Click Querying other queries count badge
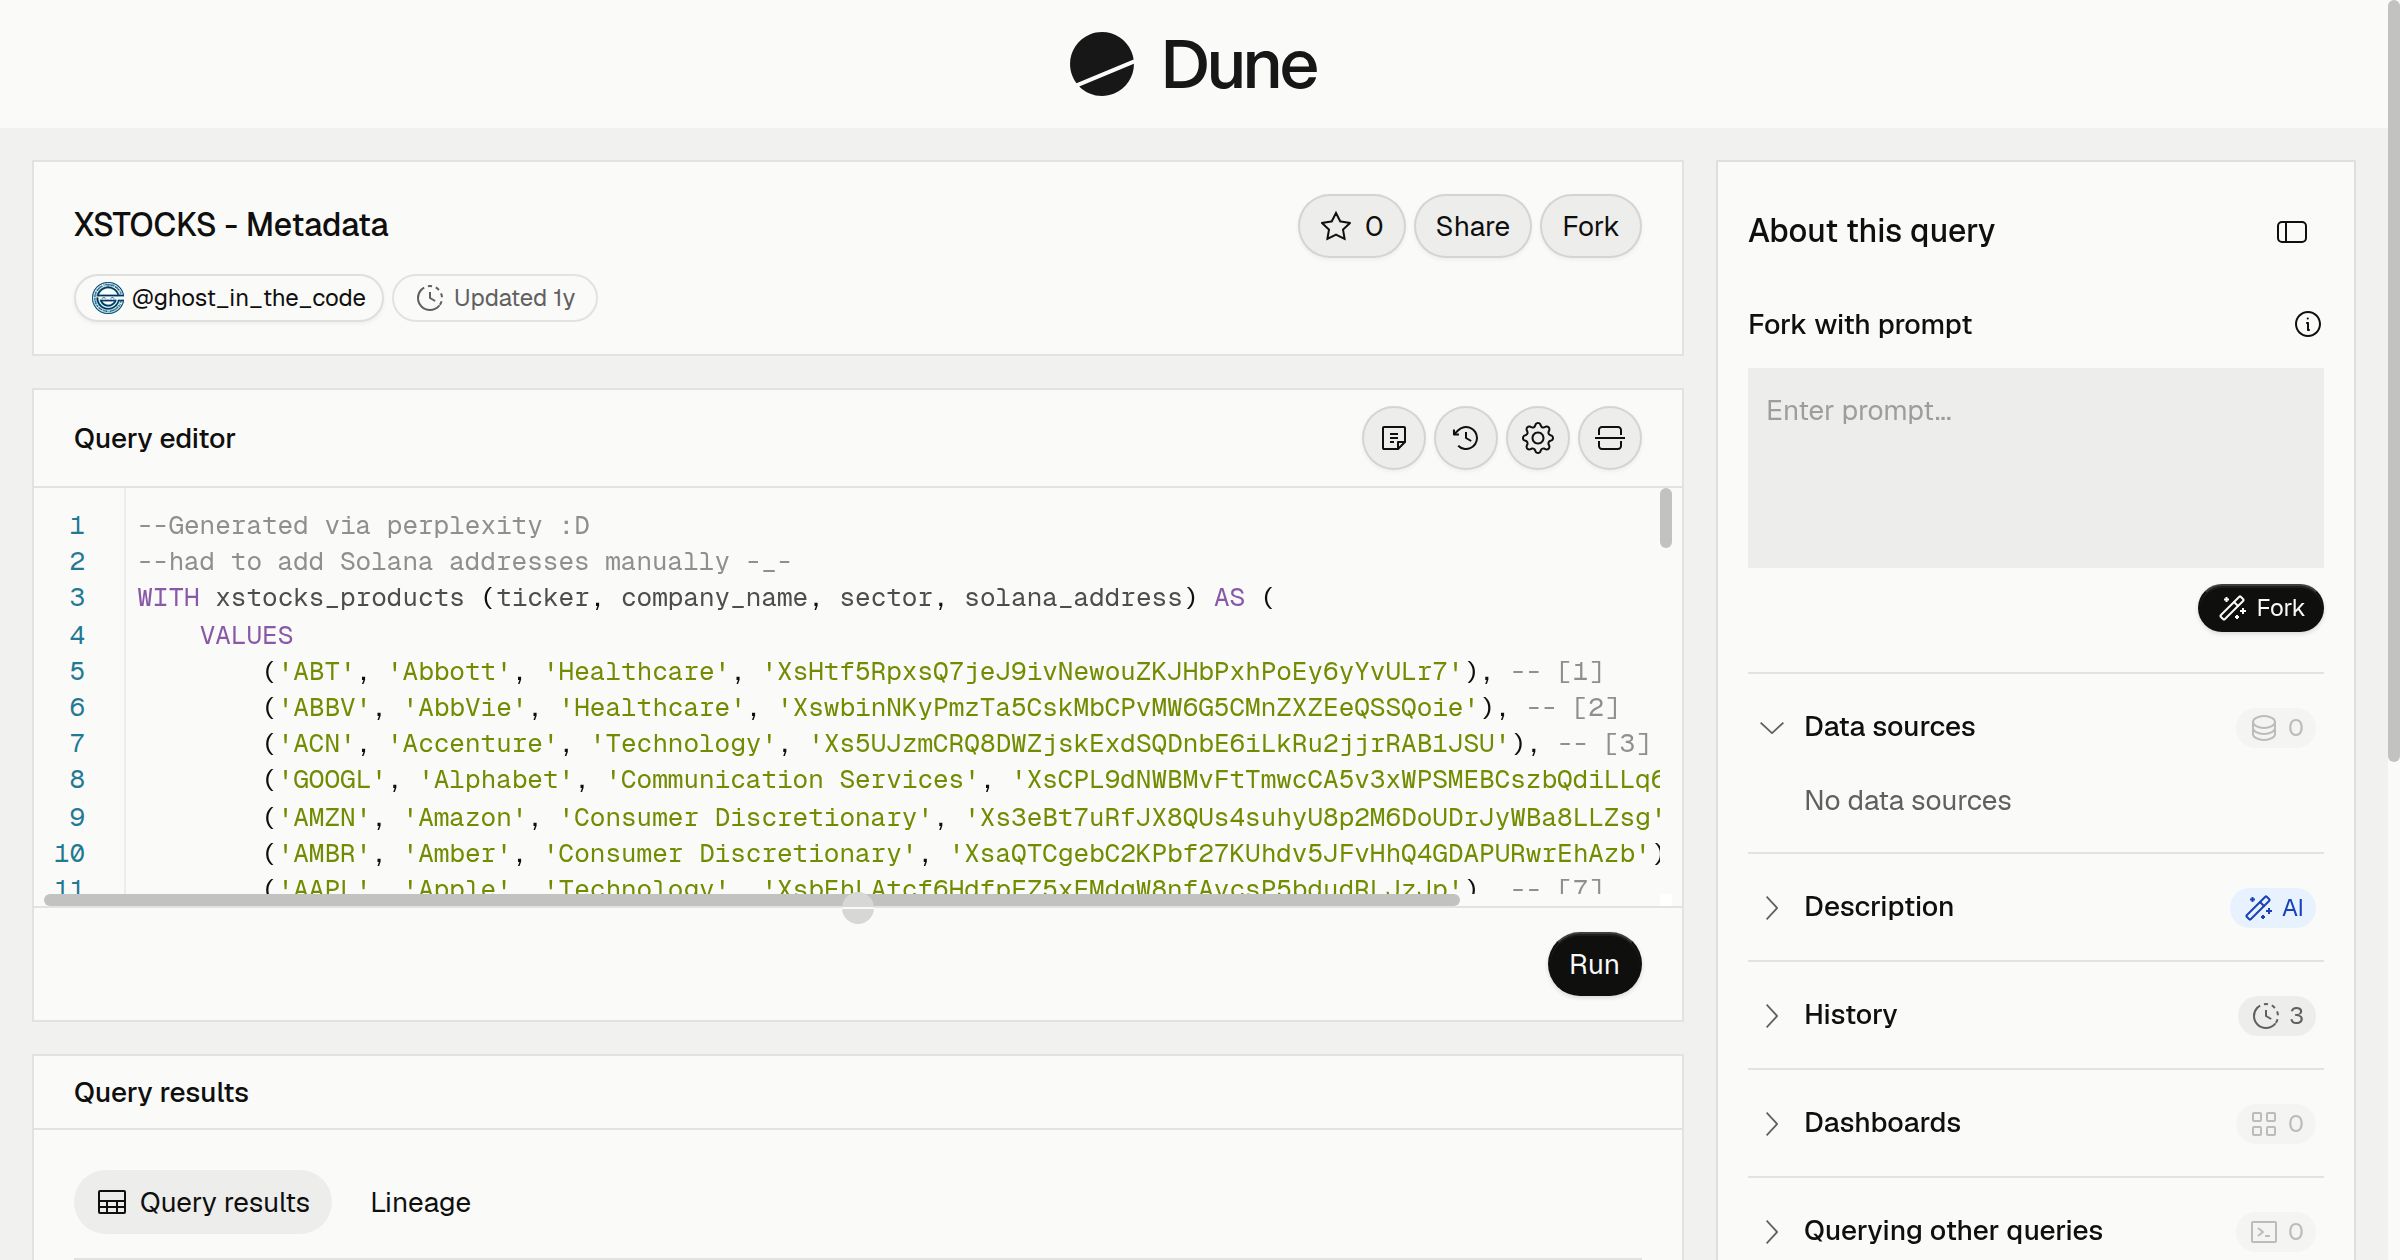 (2276, 1231)
